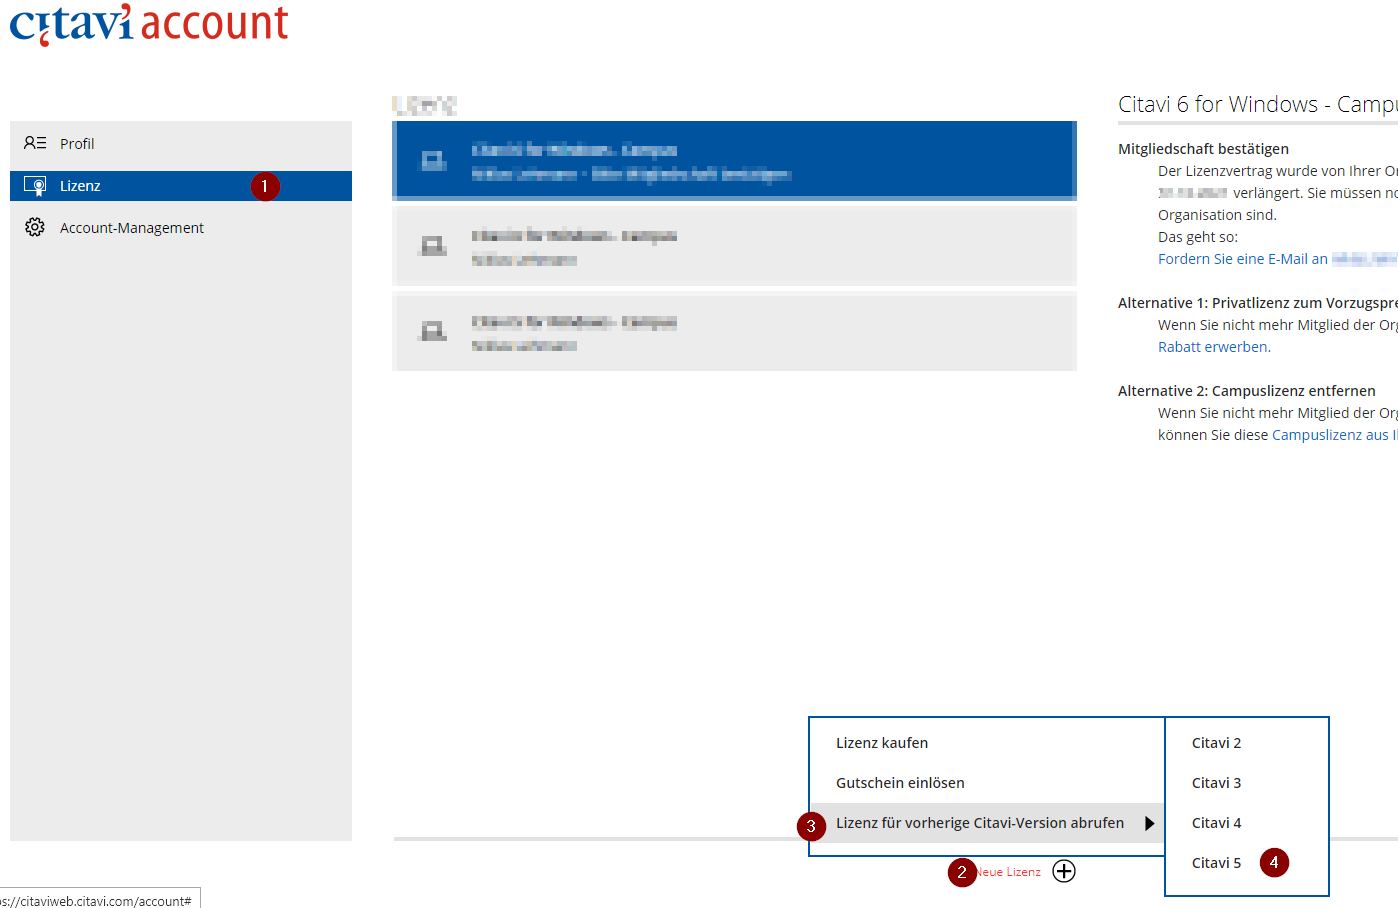This screenshot has height=908, width=1398.
Task: Open the Profil section
Action: (x=181, y=144)
